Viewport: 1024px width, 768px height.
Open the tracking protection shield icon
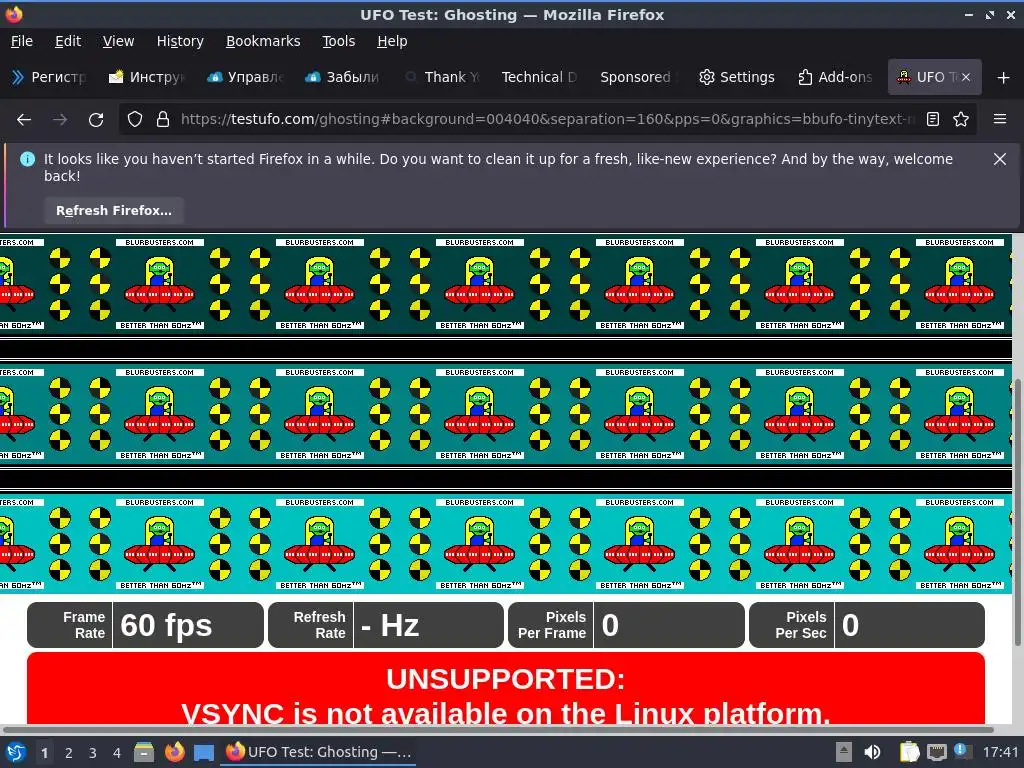[x=135, y=120]
